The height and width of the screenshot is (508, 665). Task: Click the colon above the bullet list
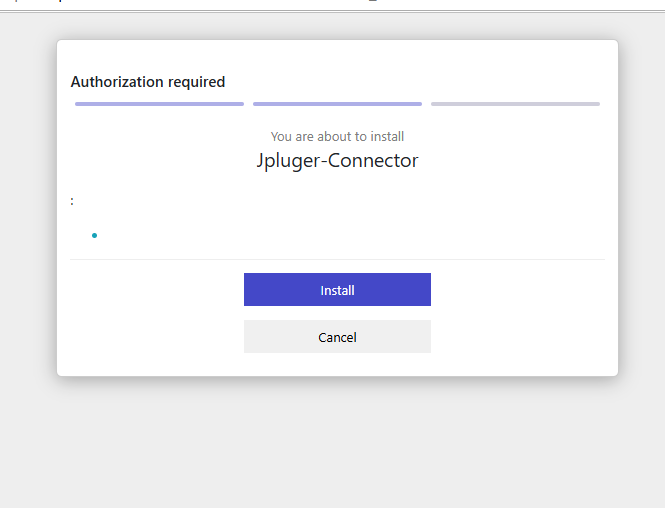[x=72, y=201]
